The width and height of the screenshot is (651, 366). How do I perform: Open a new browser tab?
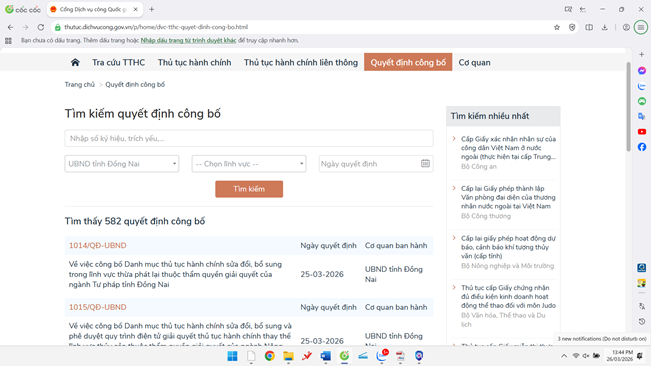pos(152,9)
